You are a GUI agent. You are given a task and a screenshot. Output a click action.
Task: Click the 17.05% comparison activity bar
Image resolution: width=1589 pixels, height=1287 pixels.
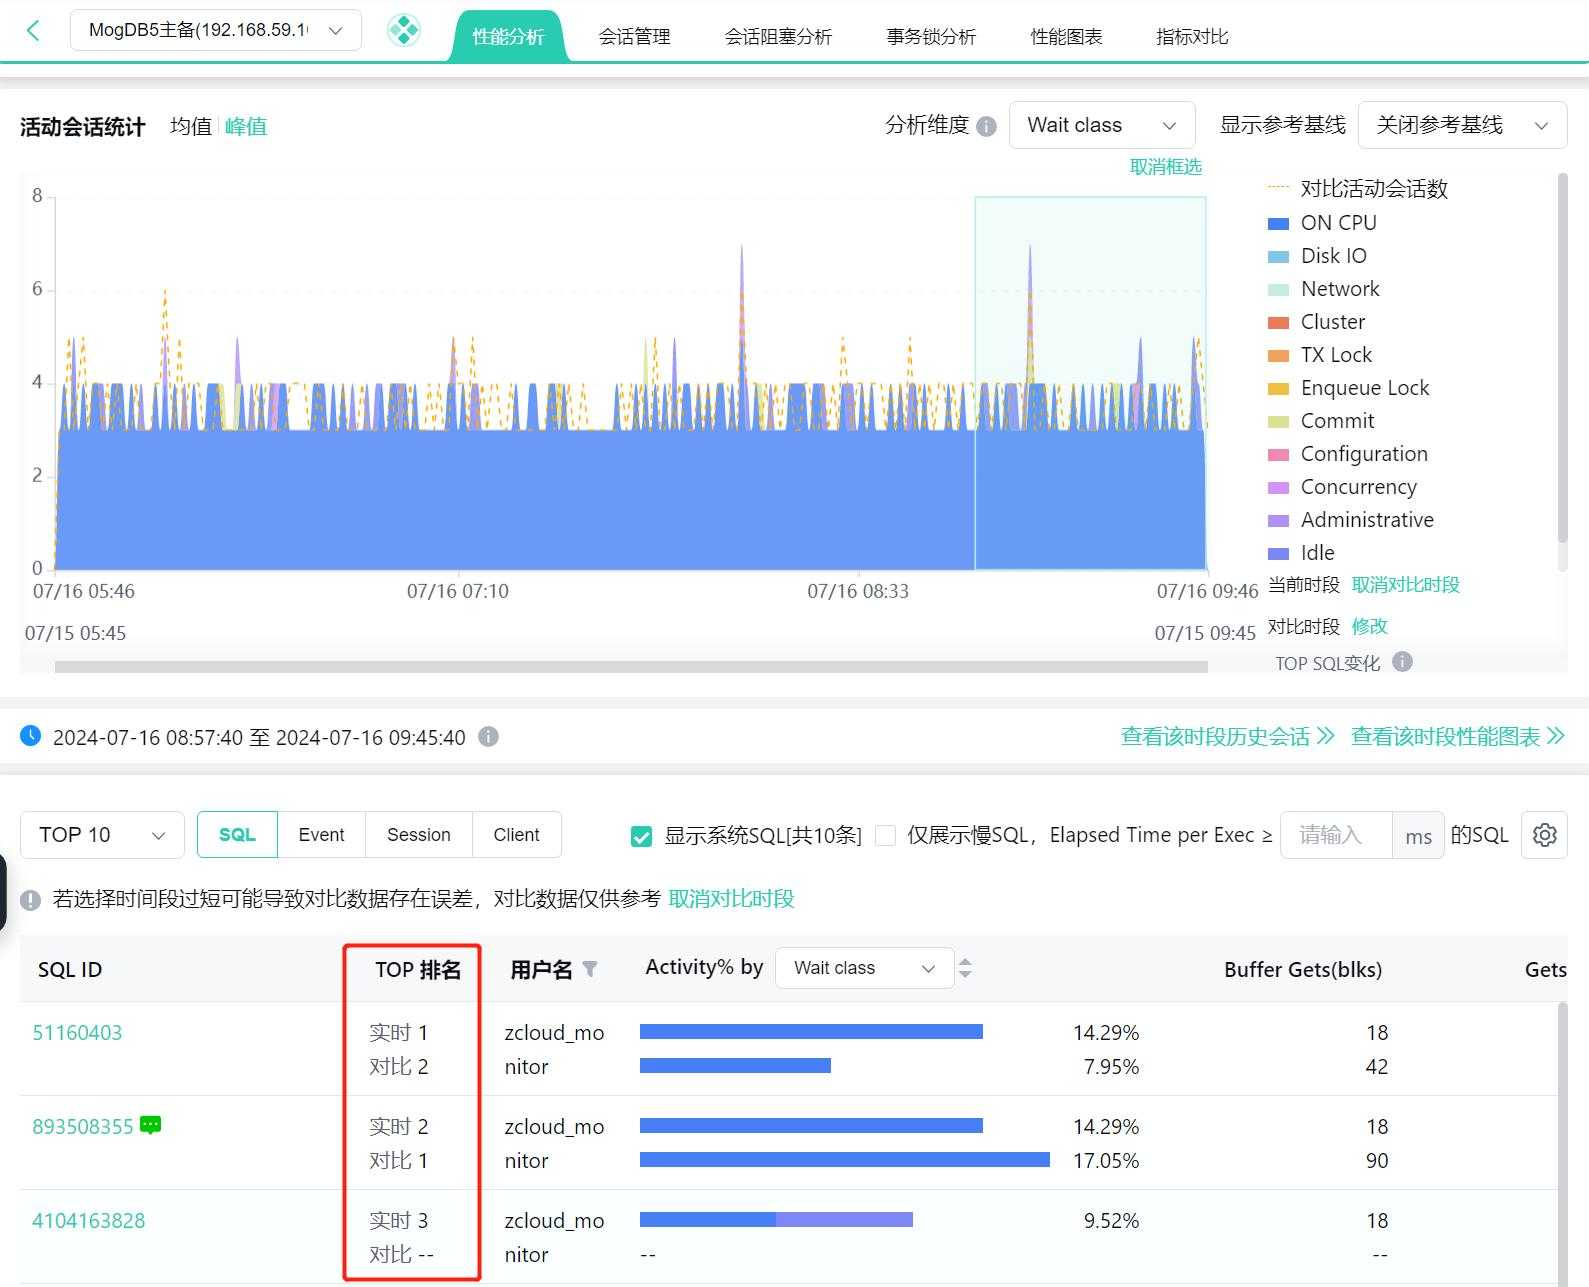(x=845, y=1160)
